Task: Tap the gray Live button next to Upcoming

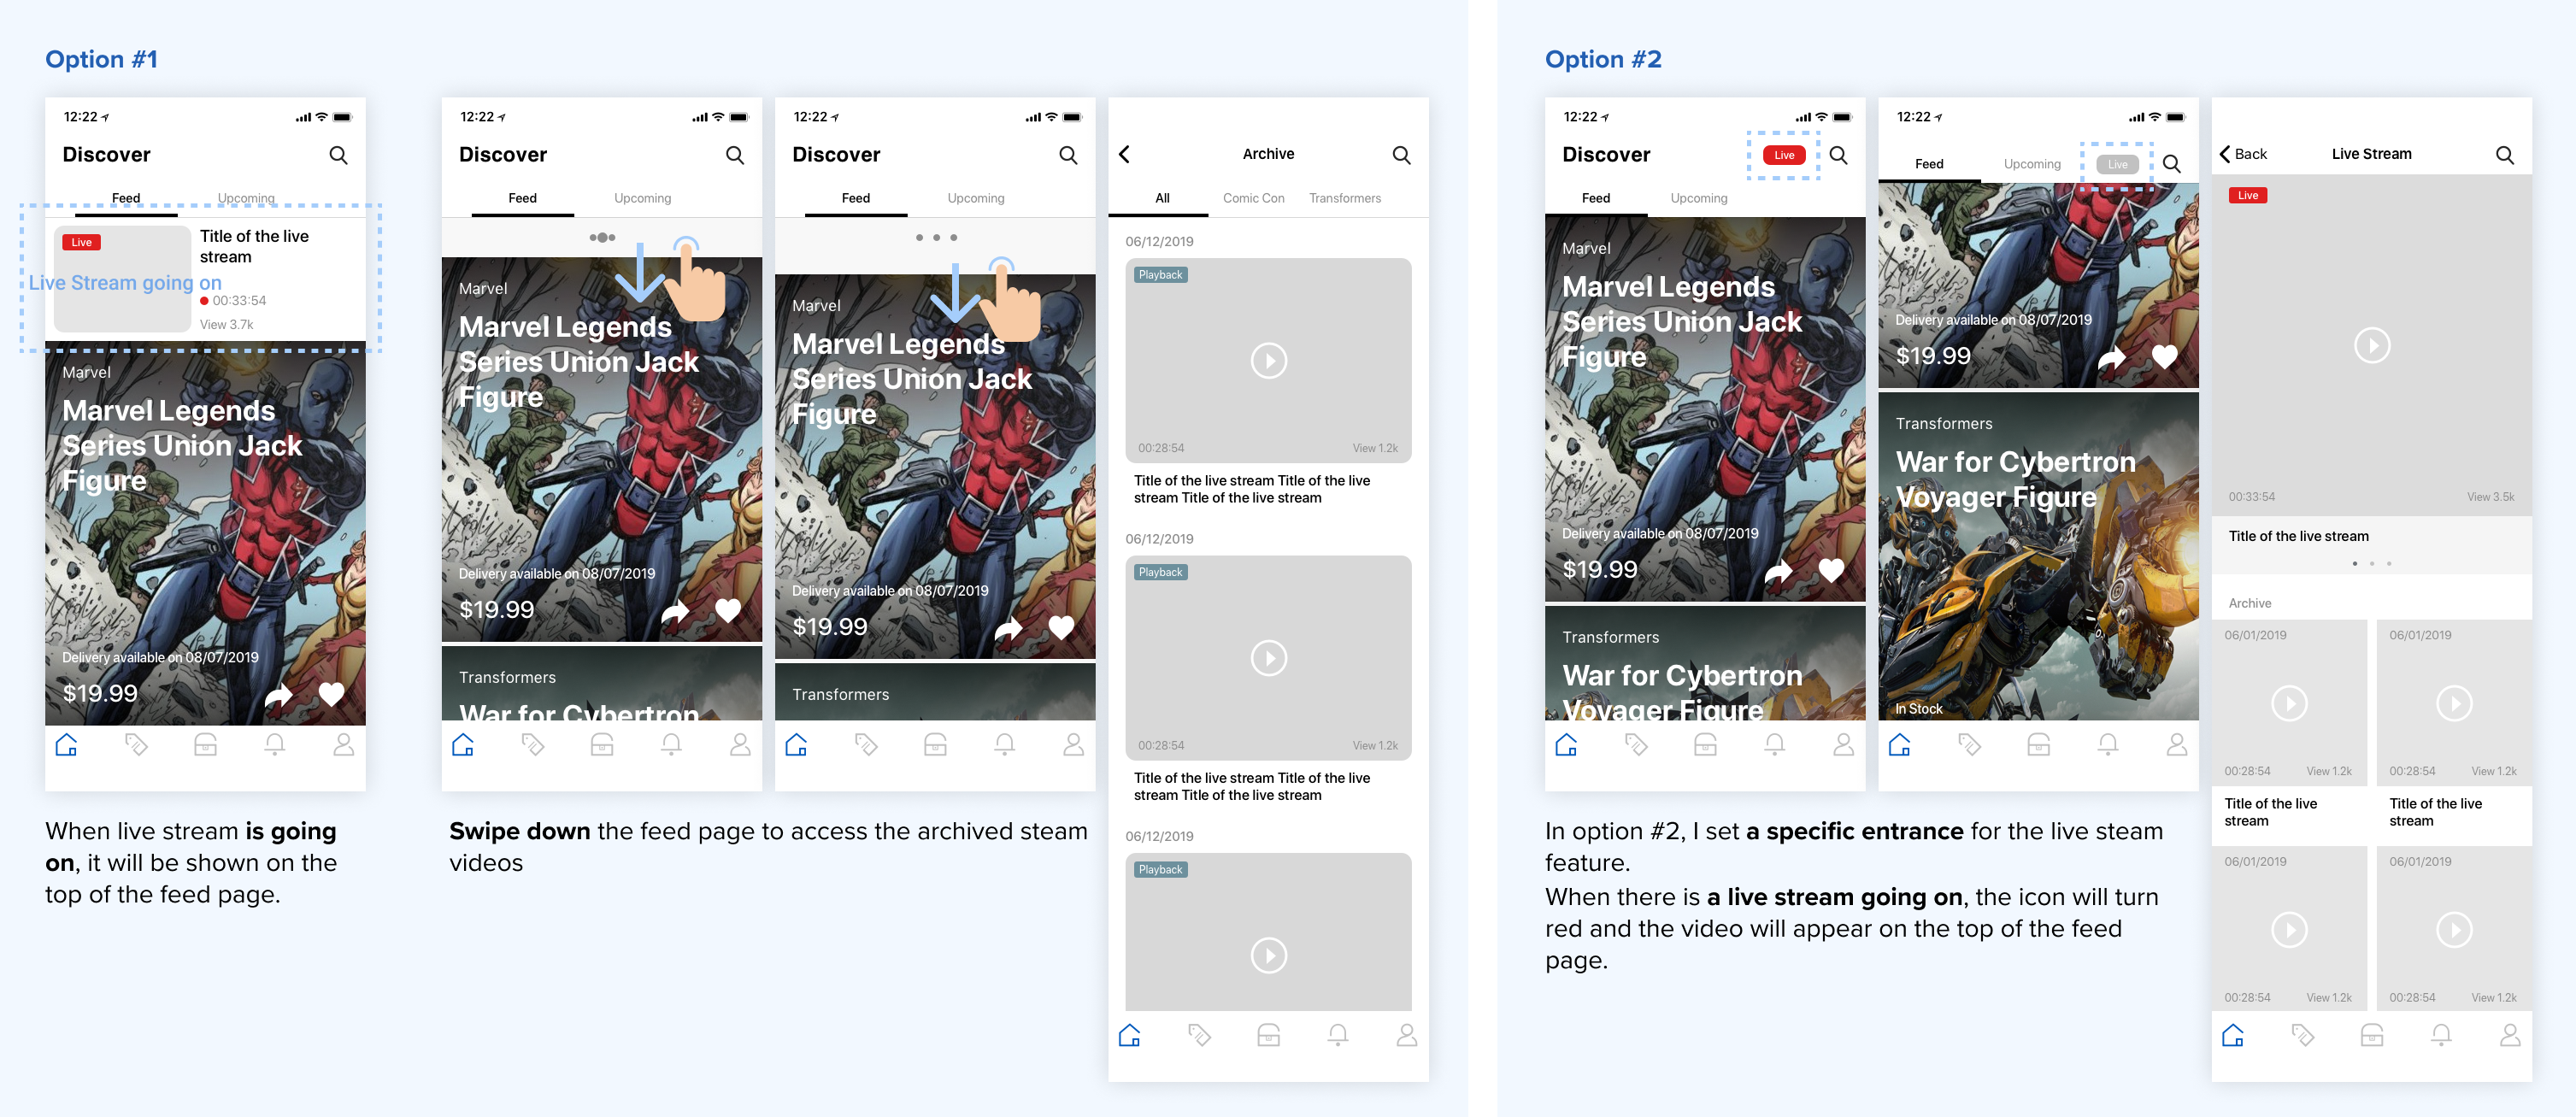Action: pos(2117,164)
